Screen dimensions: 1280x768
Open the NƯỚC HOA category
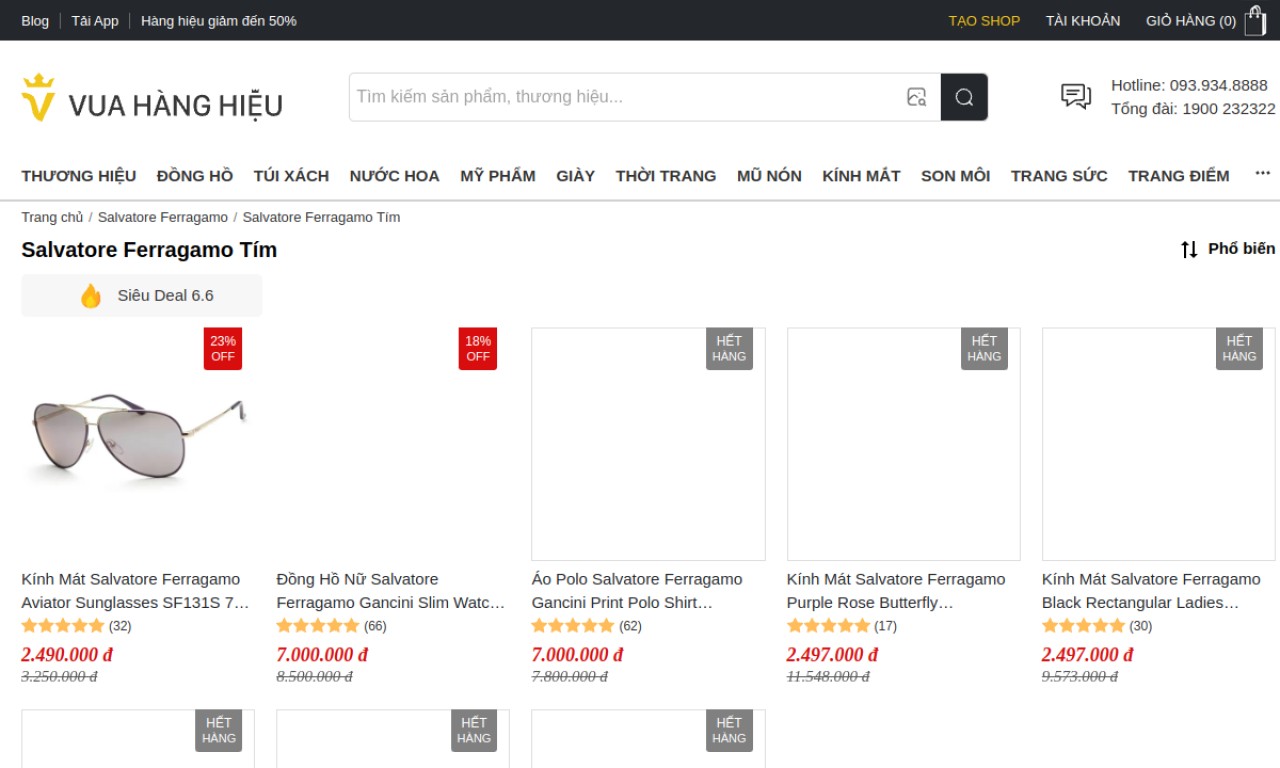coord(395,176)
